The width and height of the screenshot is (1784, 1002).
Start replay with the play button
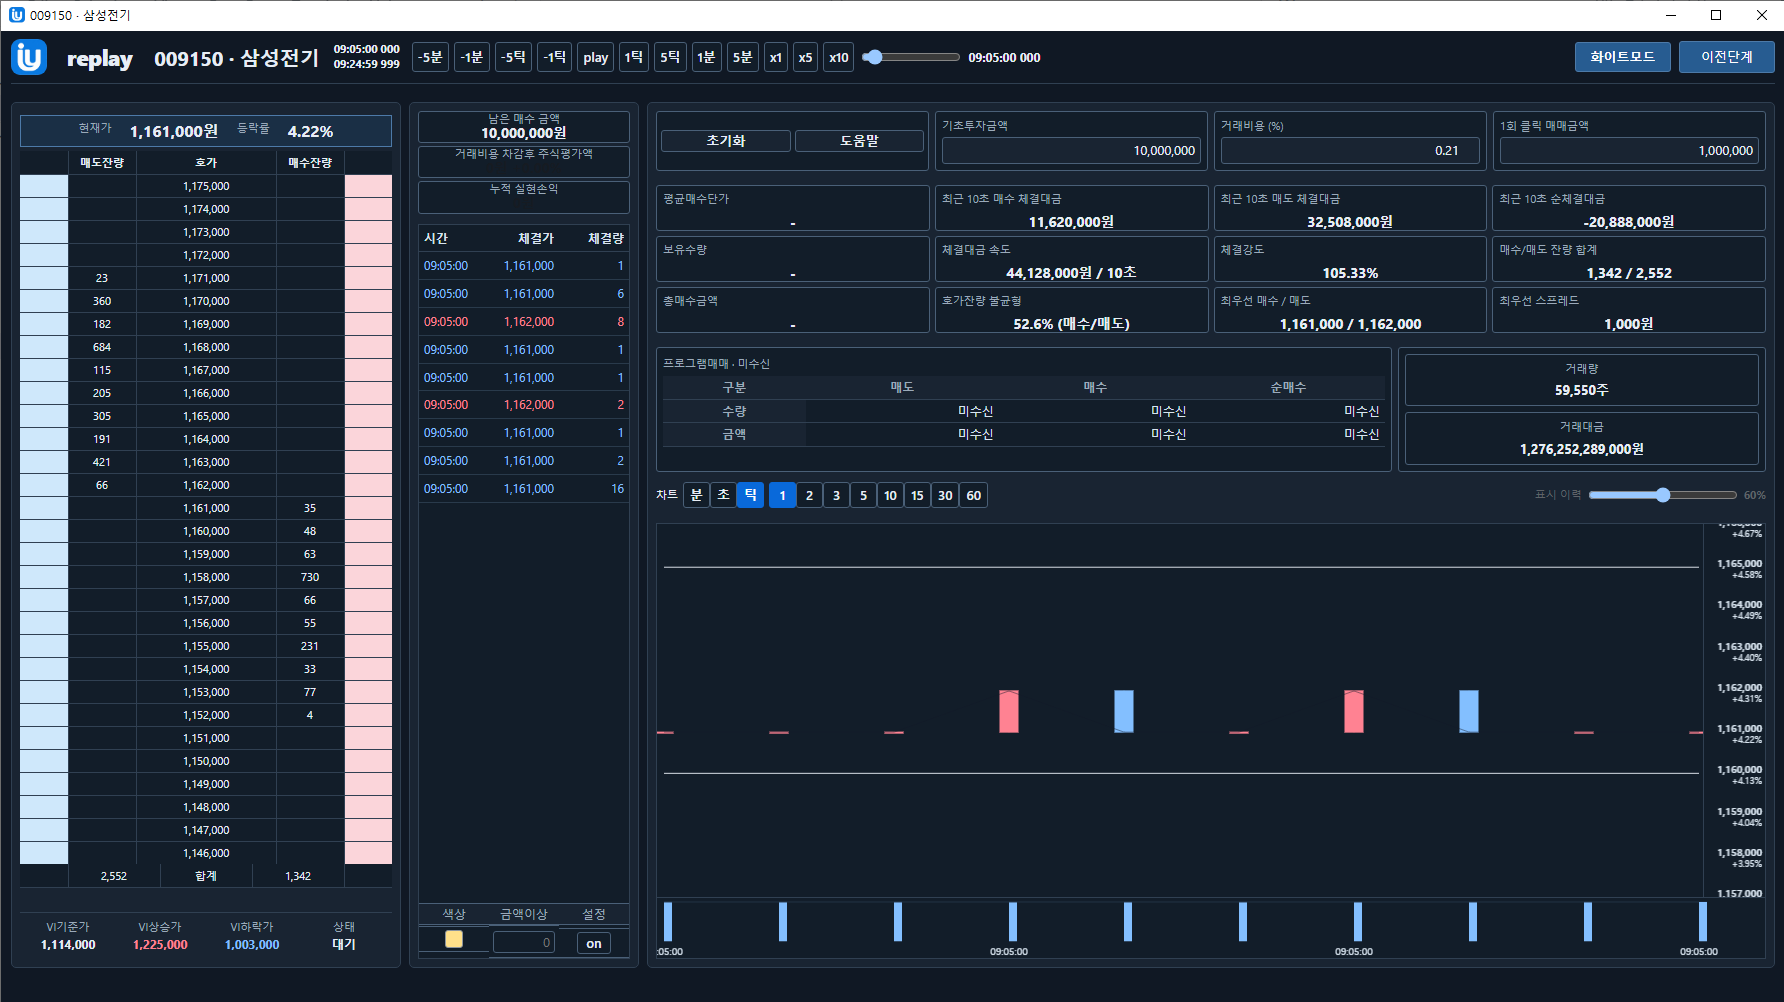pos(596,57)
